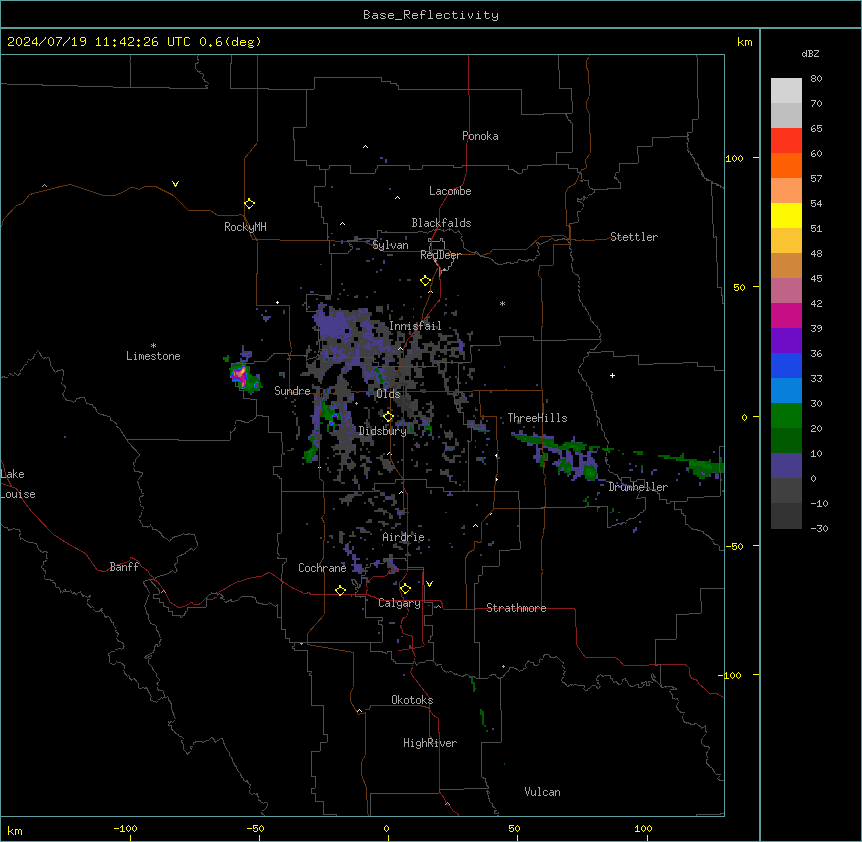Image resolution: width=862 pixels, height=842 pixels.
Task: Click the yellow diamond marker between Olds and Didsbury
Action: 388,417
